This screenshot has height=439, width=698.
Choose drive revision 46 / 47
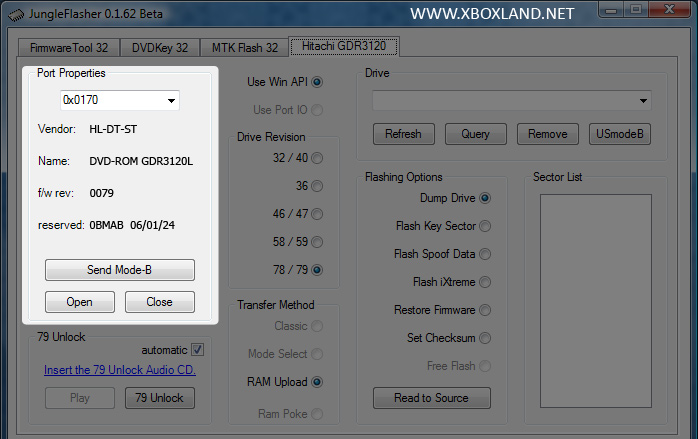tap(317, 214)
